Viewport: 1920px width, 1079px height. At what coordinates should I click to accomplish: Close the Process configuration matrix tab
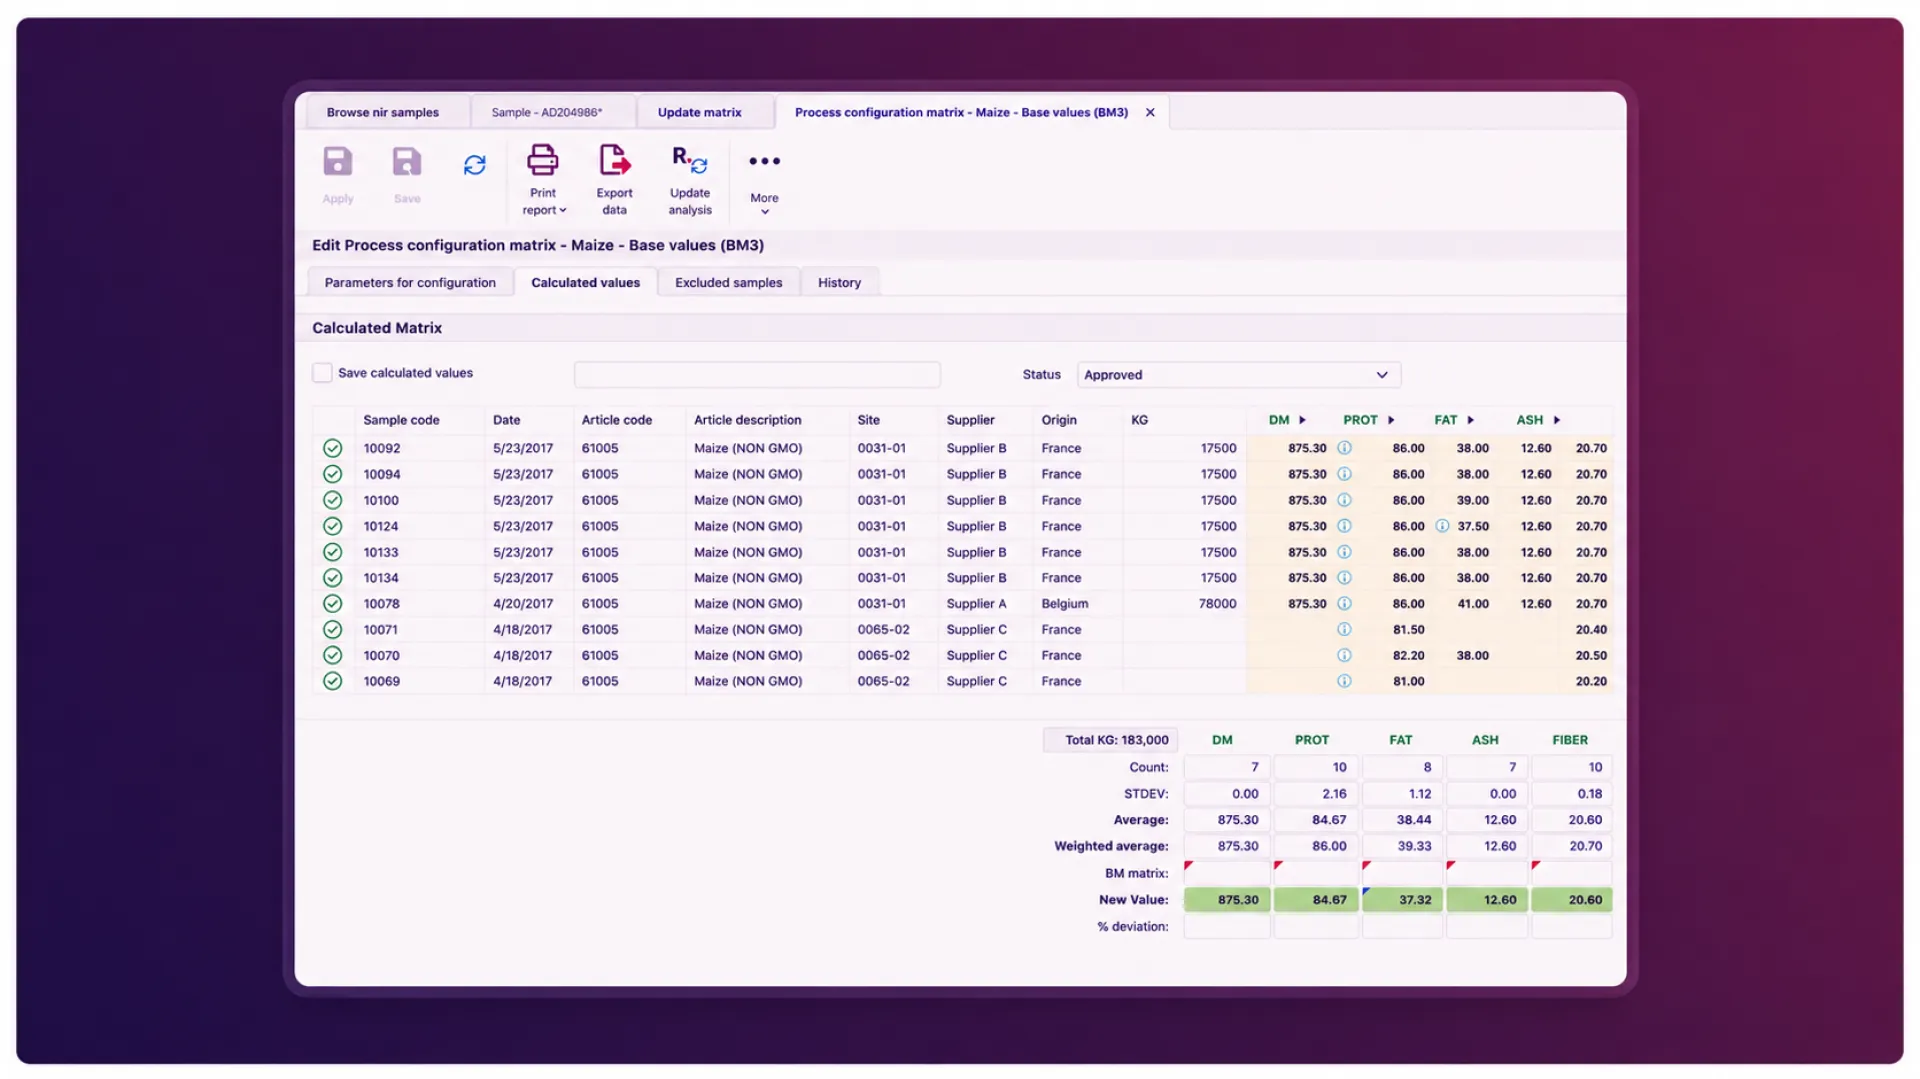[x=1150, y=113]
